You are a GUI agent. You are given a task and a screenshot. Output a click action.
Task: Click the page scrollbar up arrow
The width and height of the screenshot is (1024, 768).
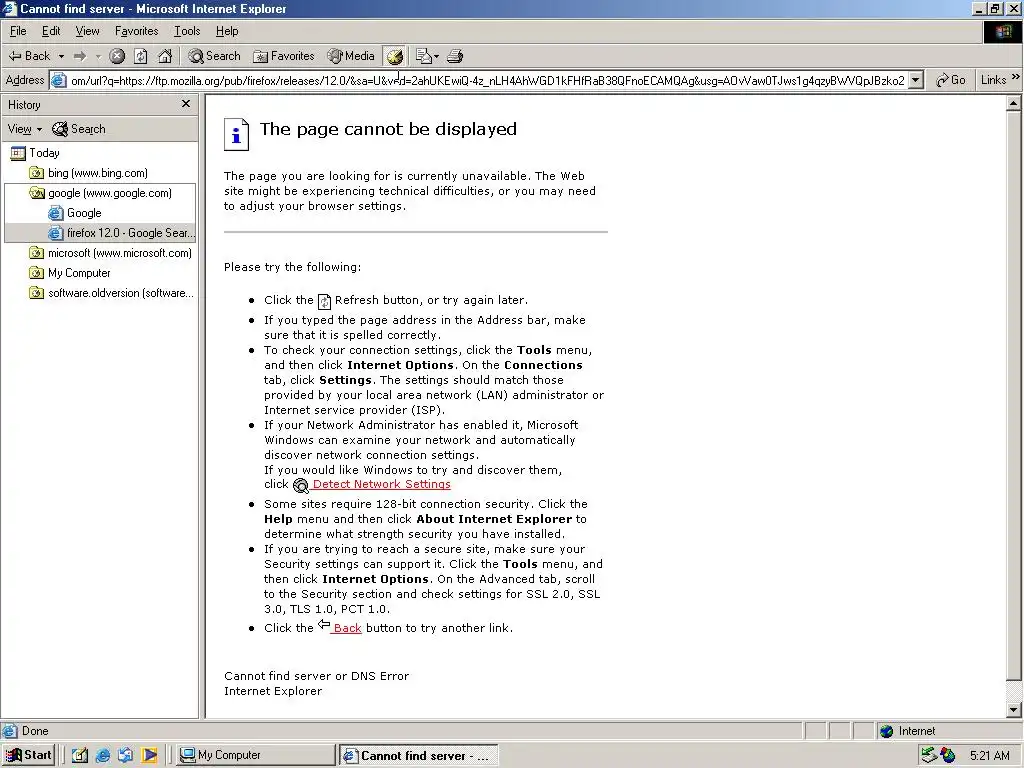[x=1014, y=103]
